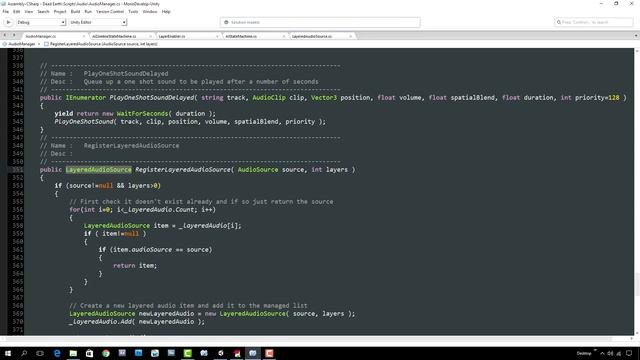Launch Microsoft Edge from the taskbar

click(x=57, y=353)
